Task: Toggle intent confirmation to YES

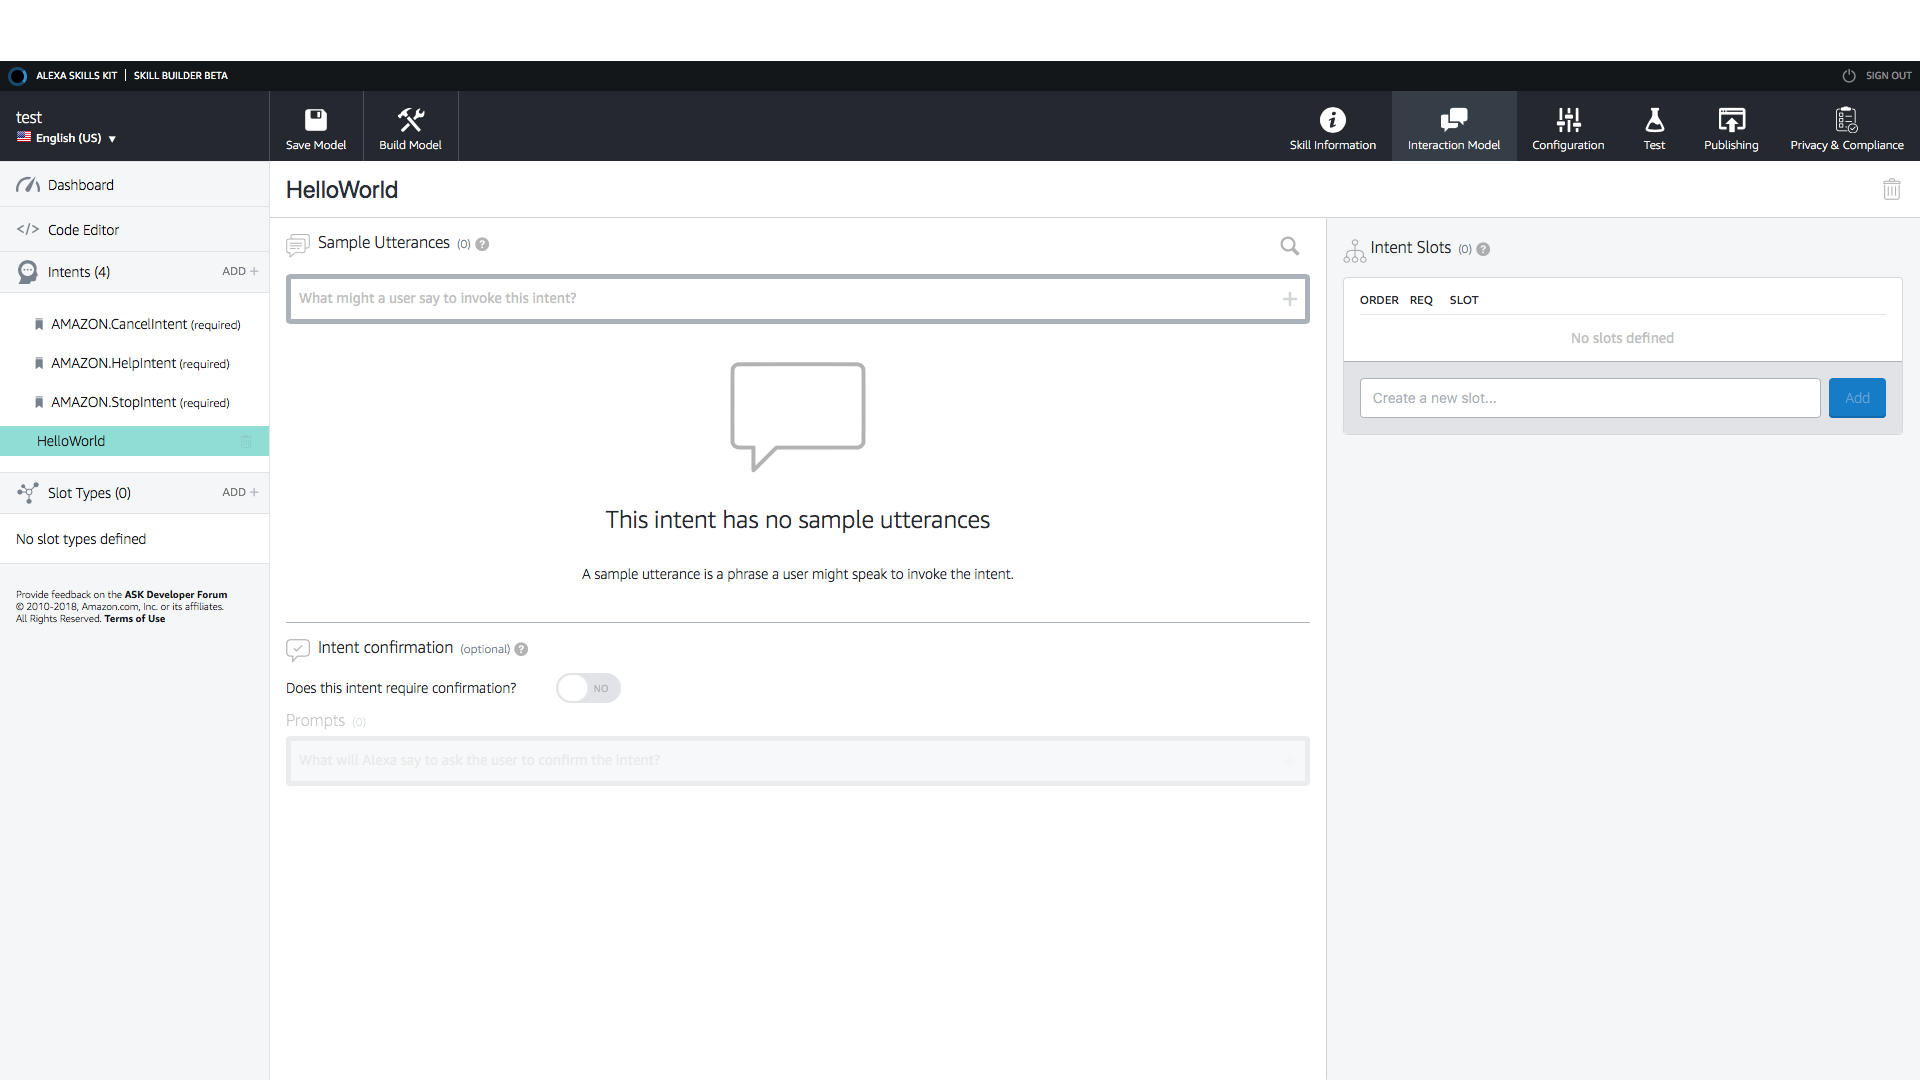Action: pyautogui.click(x=588, y=687)
